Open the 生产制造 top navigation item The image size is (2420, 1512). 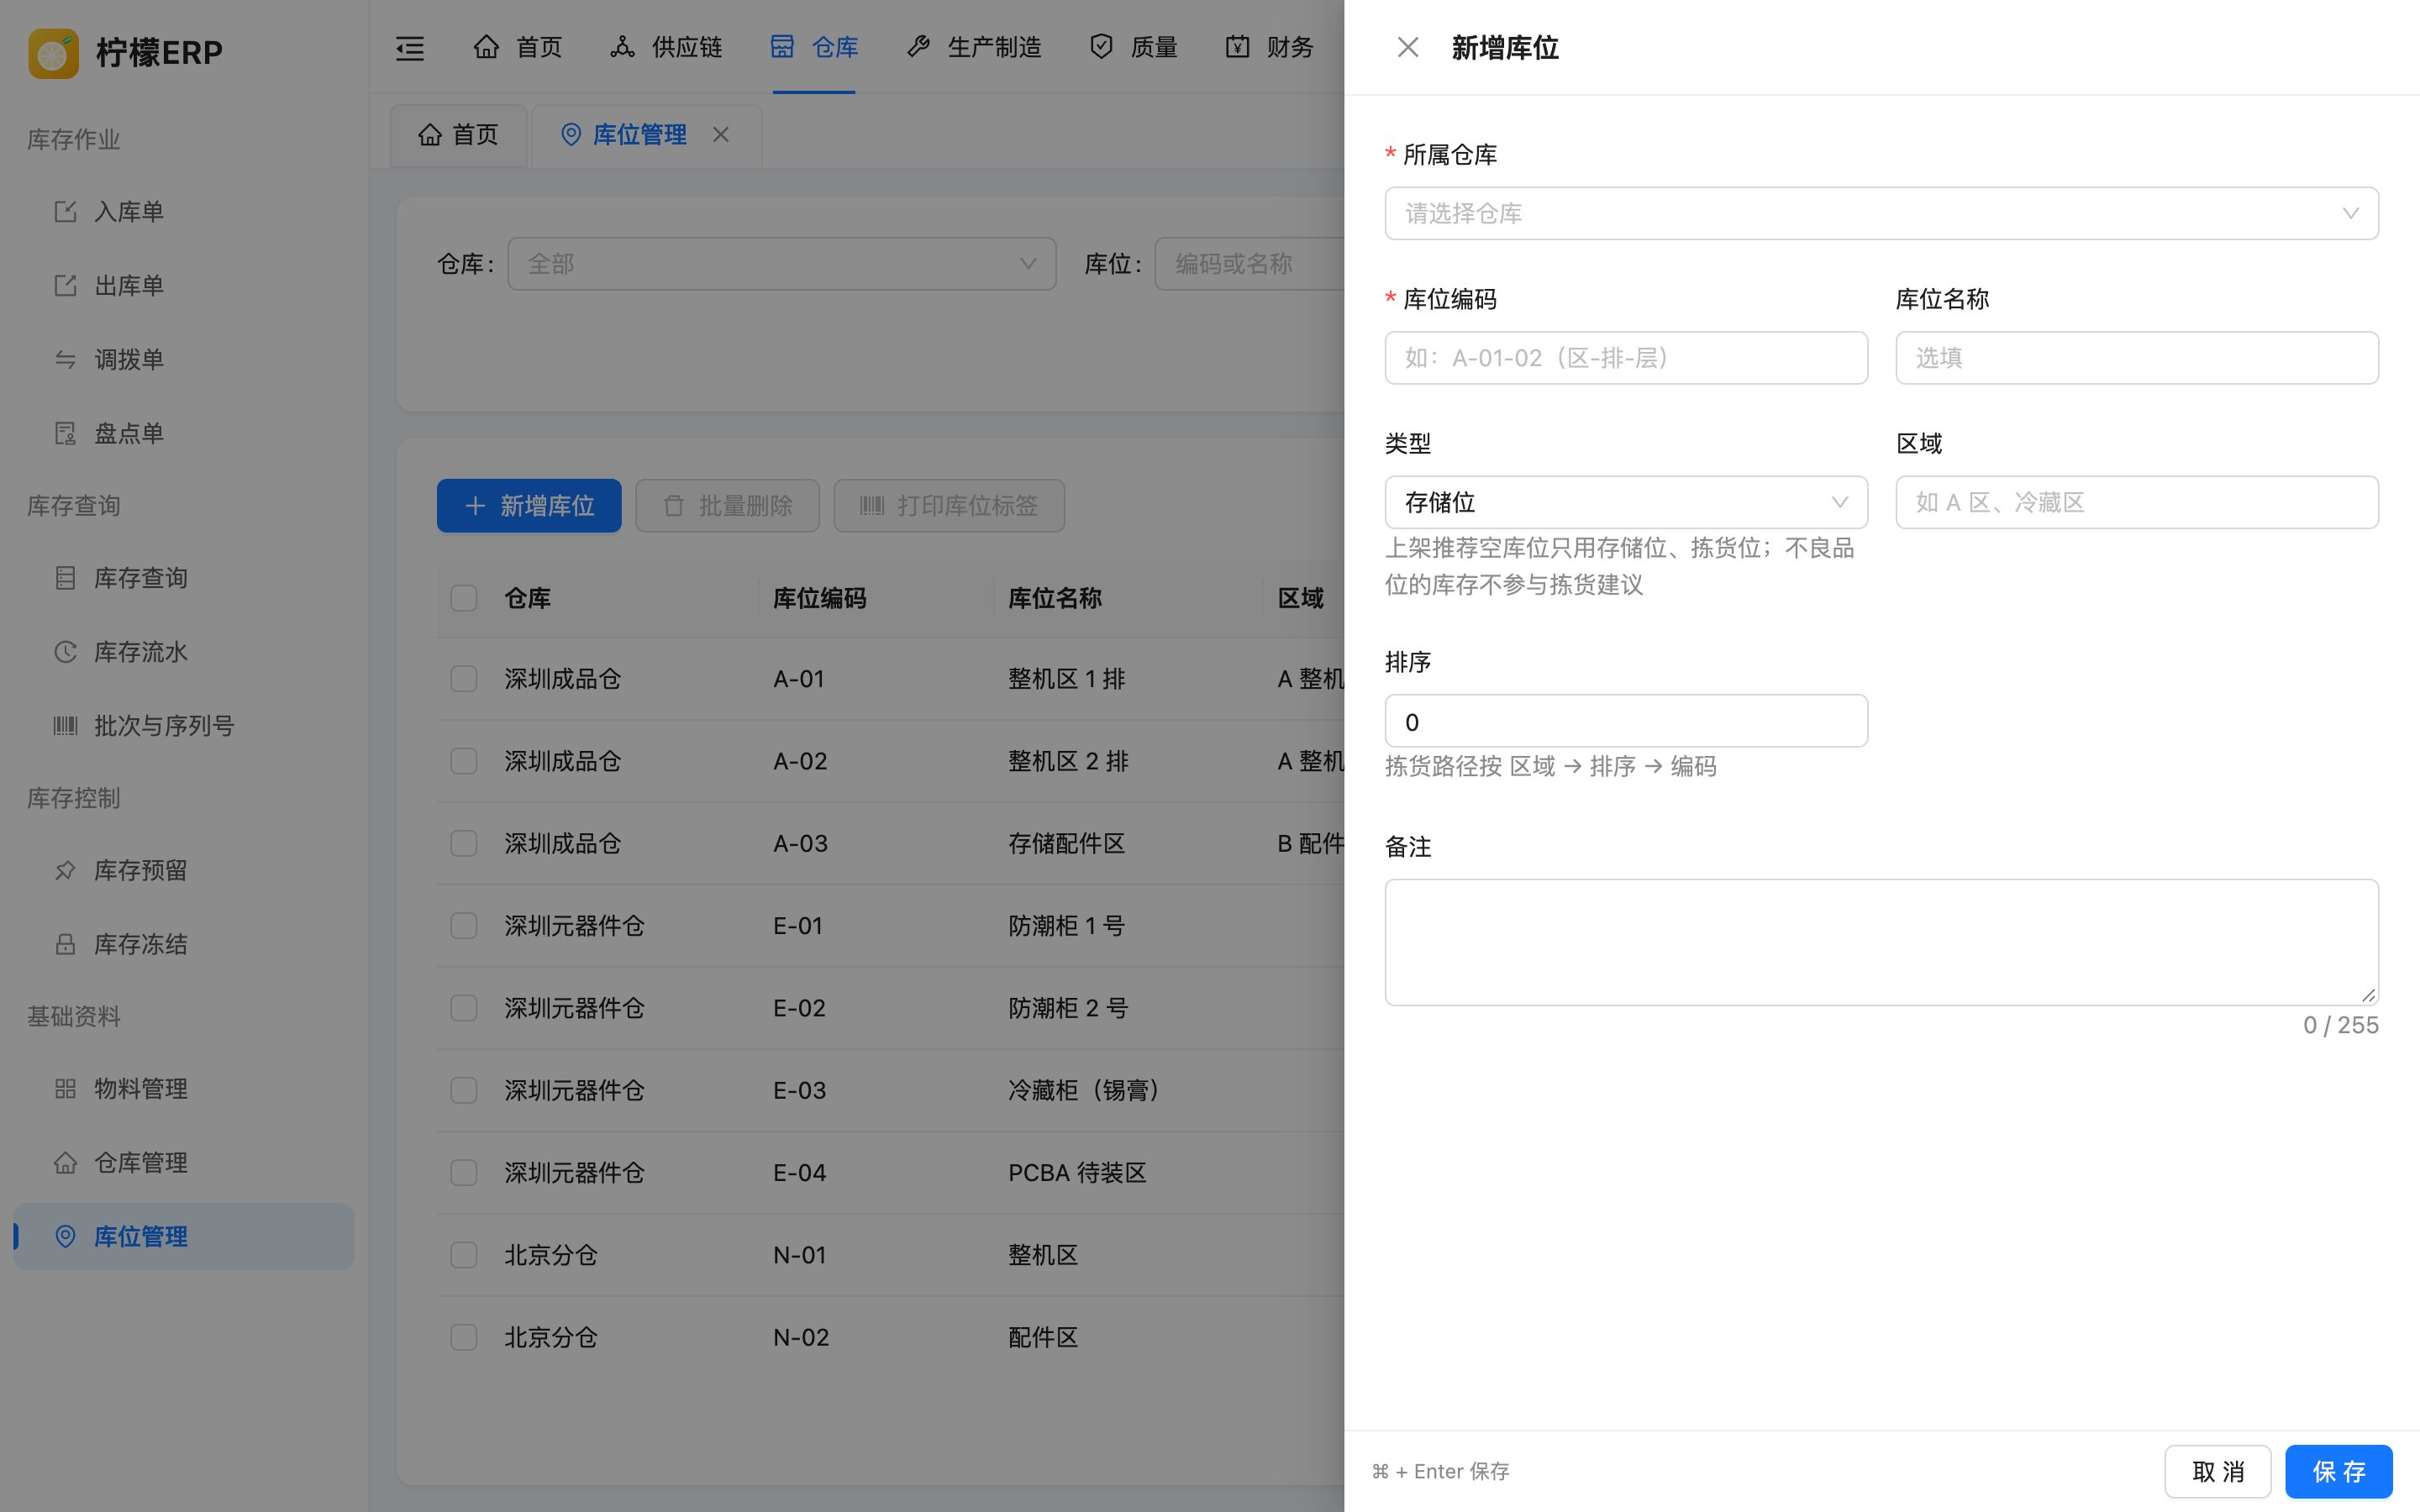(974, 47)
